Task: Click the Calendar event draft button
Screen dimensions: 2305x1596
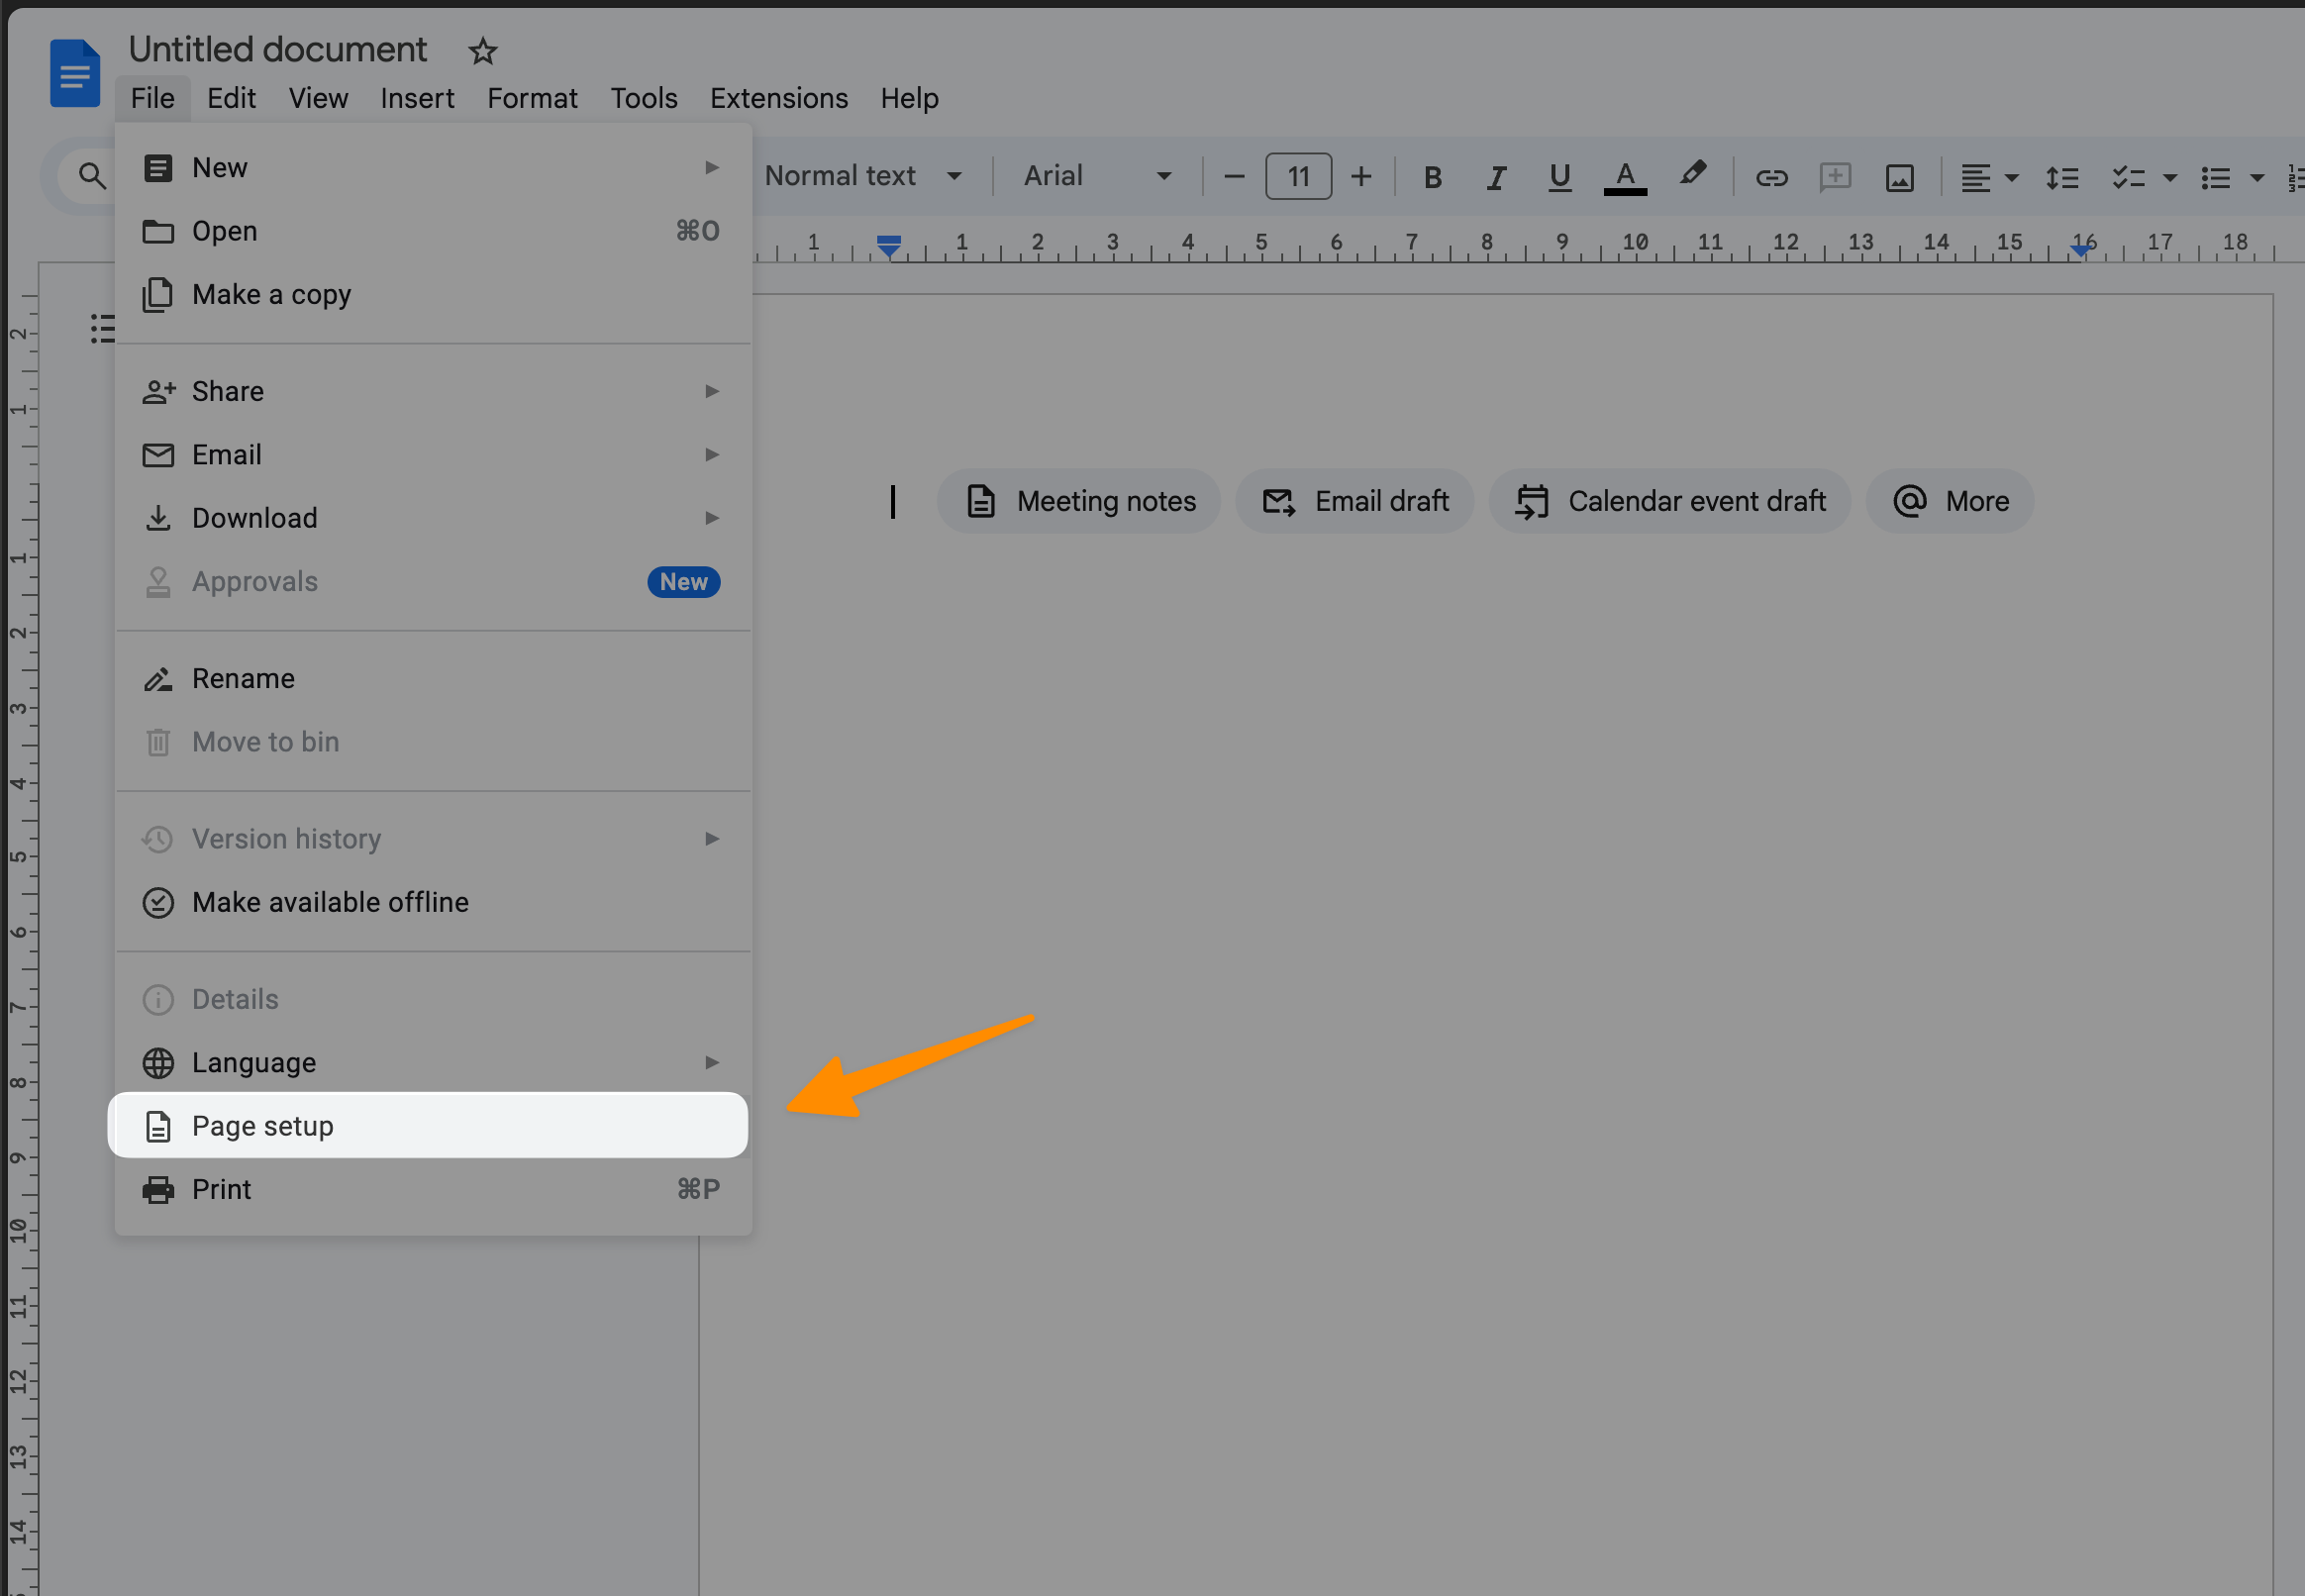Action: 1667,501
